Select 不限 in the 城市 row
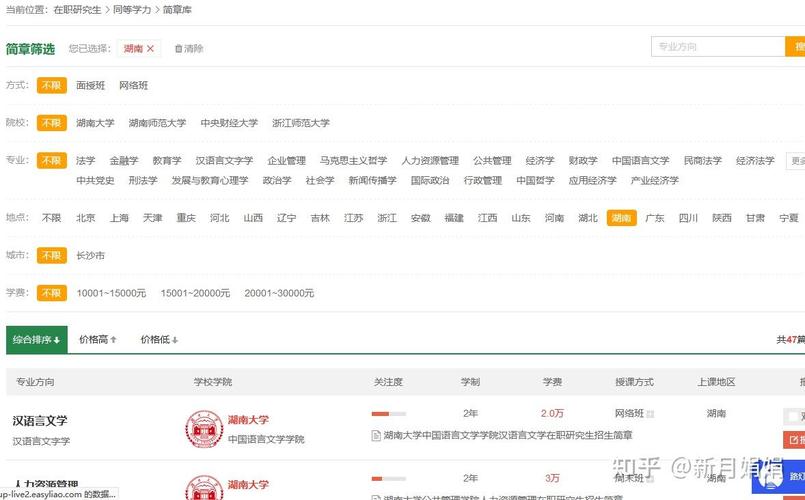This screenshot has width=805, height=500. (x=52, y=255)
